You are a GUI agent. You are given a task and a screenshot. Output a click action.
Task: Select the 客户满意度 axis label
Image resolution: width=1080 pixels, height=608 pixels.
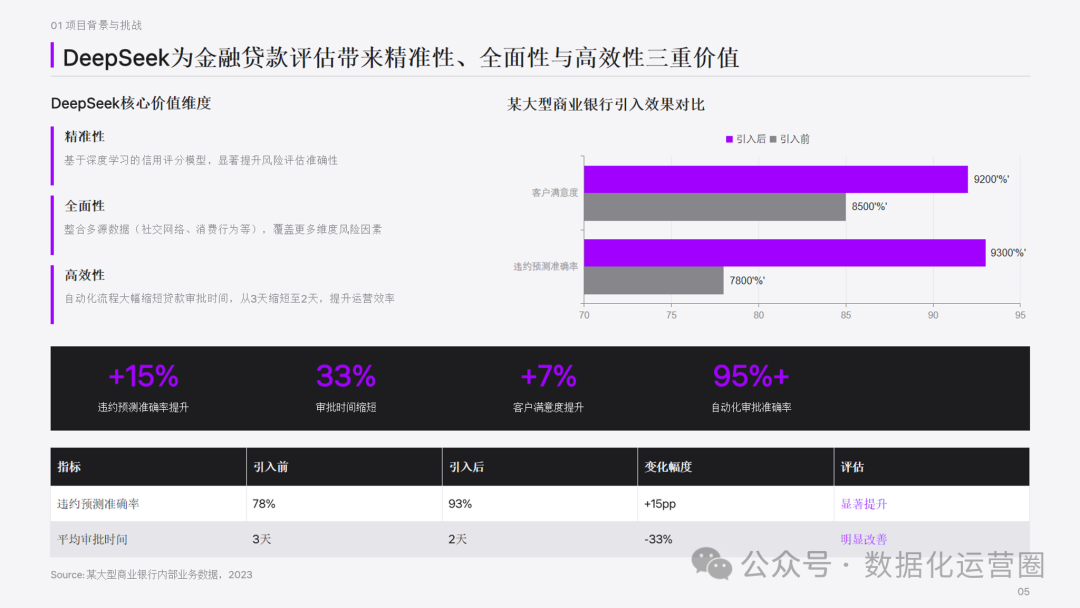pos(555,193)
